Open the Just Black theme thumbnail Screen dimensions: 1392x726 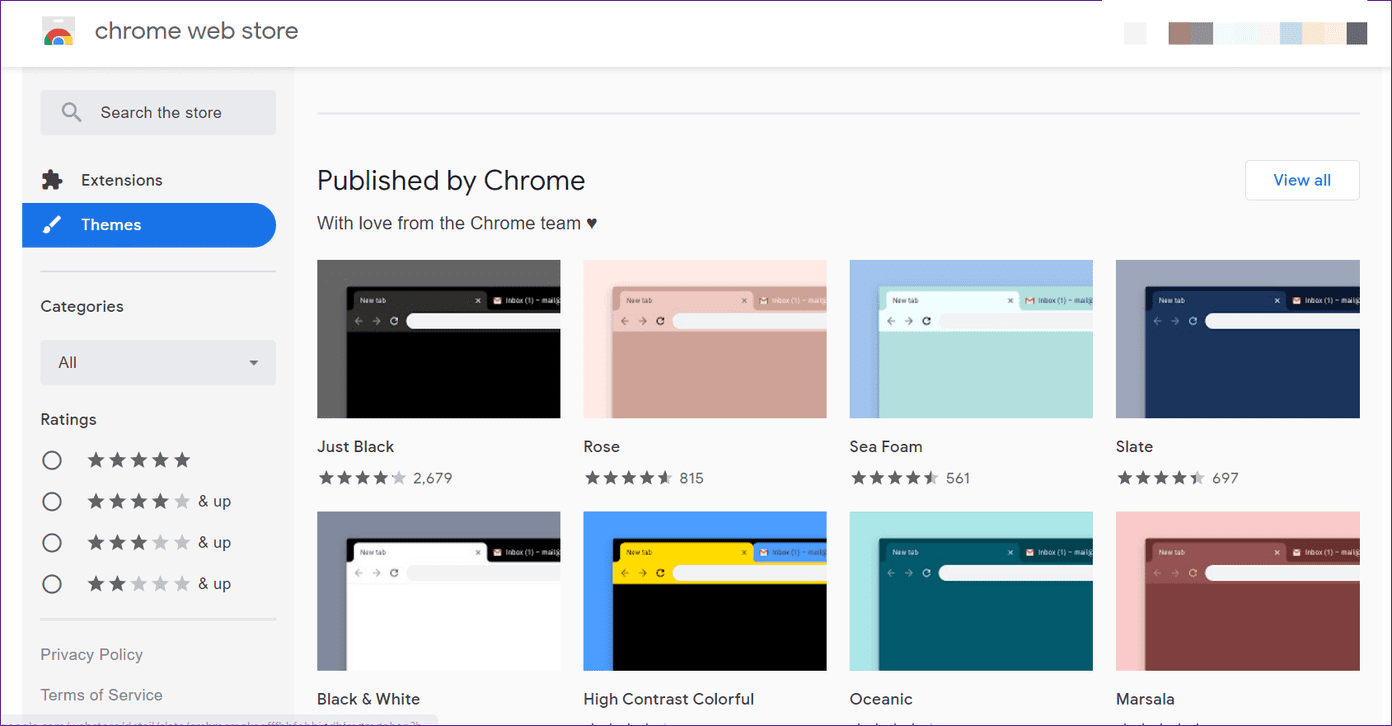pyautogui.click(x=439, y=339)
